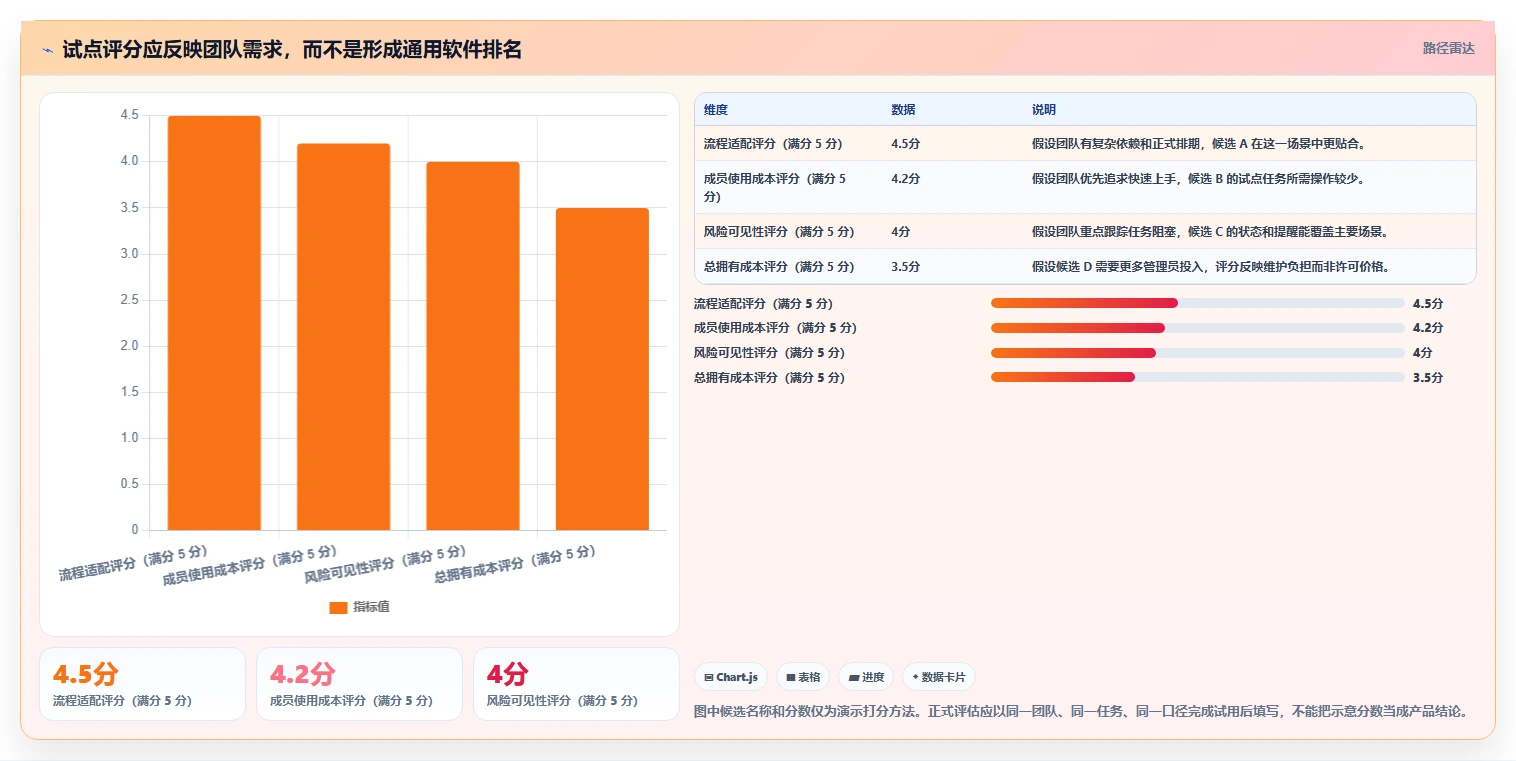The image size is (1516, 761).
Task: Click the 4.2分 card value
Action: [x=303, y=674]
